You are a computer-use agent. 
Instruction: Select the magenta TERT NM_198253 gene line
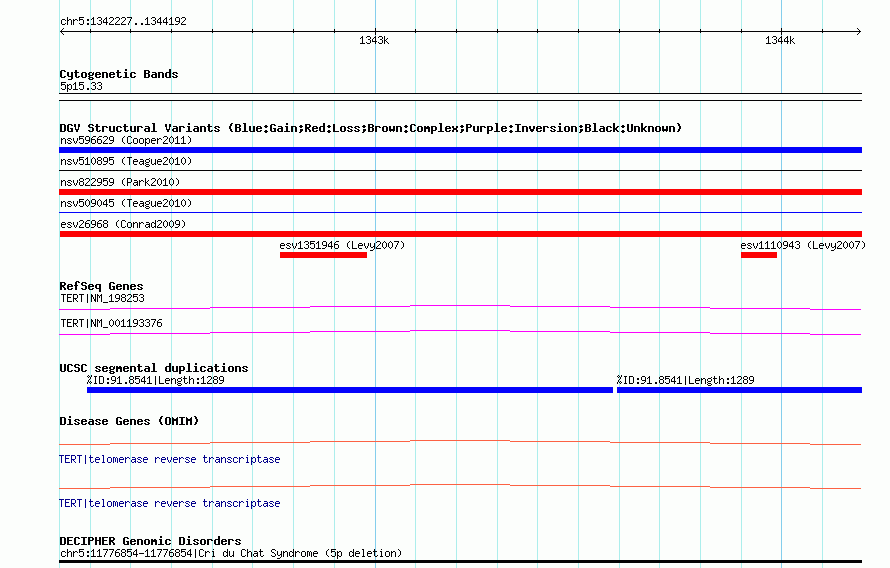pos(460,308)
